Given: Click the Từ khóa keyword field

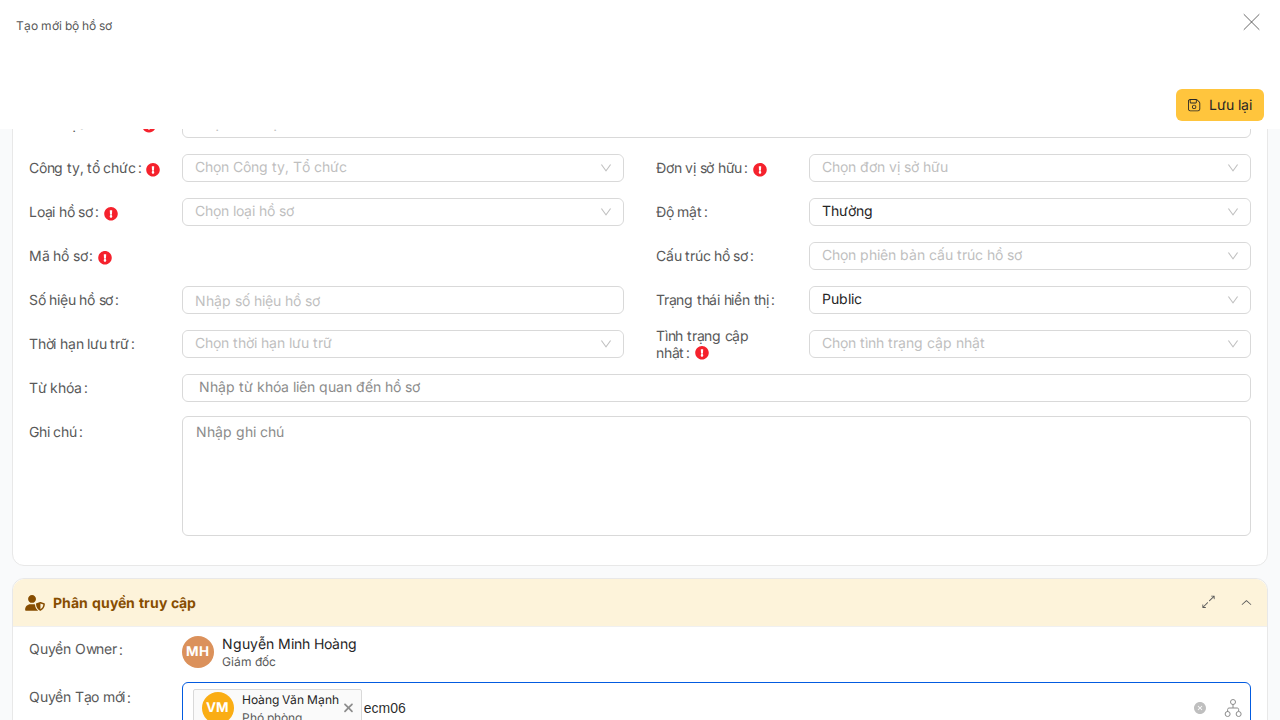Looking at the screenshot, I should (x=715, y=388).
